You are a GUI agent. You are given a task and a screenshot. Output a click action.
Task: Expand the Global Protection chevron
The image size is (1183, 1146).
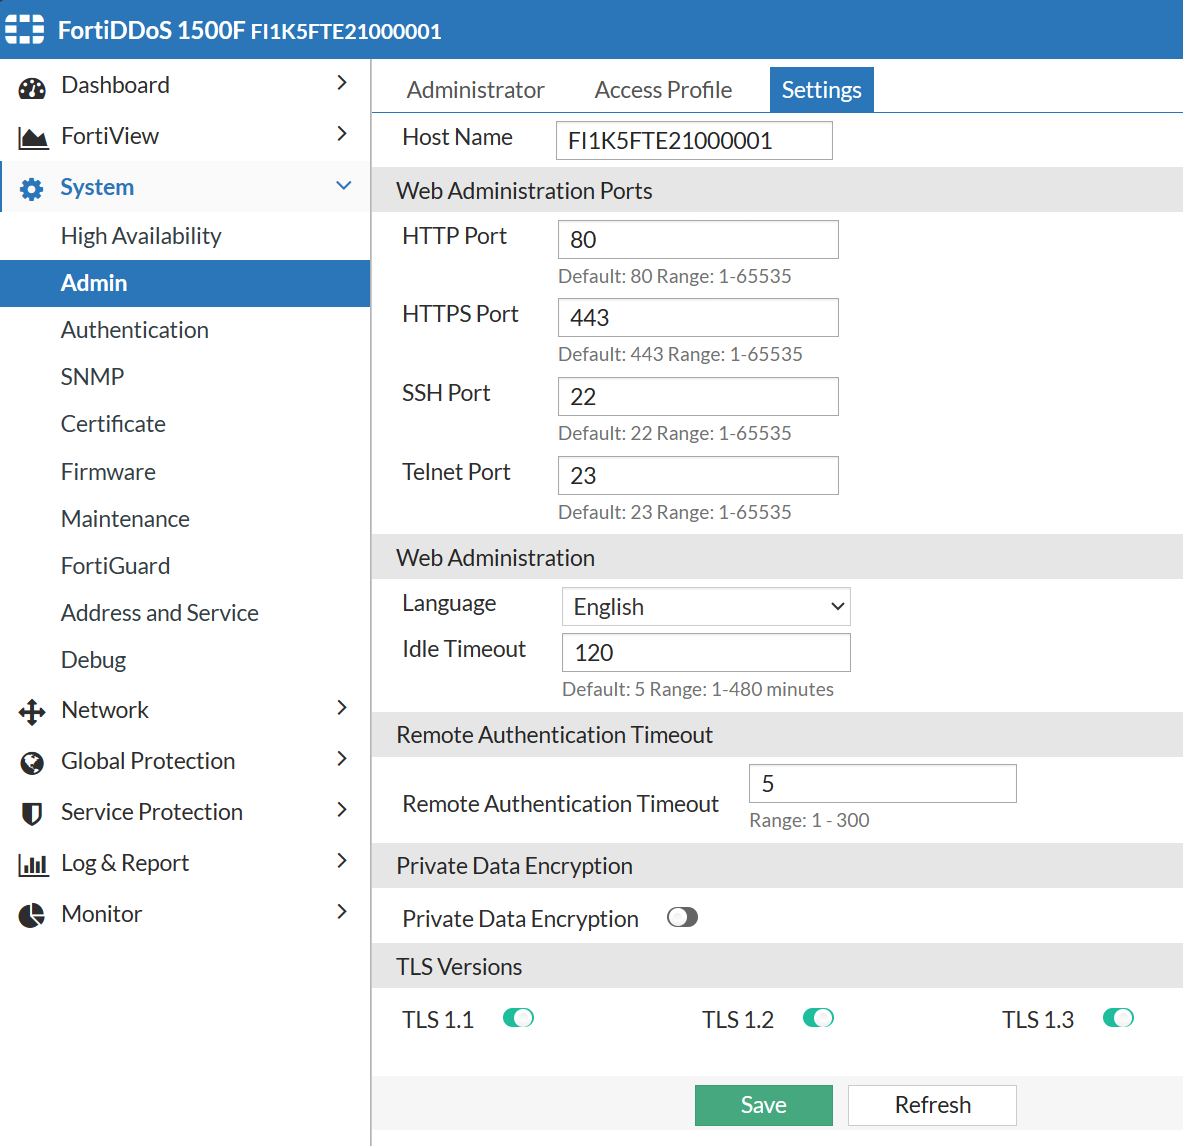(342, 758)
